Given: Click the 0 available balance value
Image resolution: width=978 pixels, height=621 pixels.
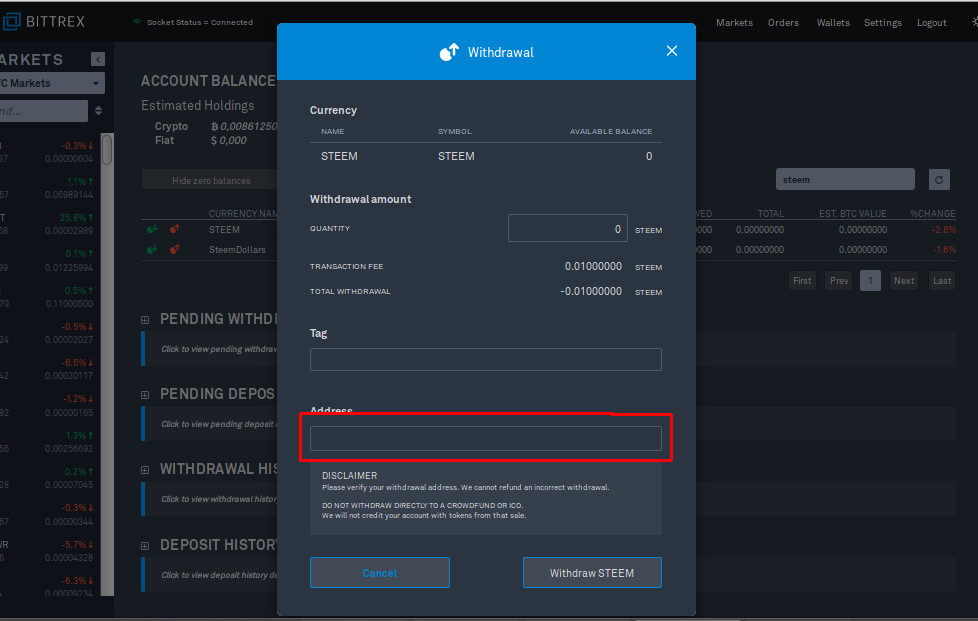Looking at the screenshot, I should (649, 156).
